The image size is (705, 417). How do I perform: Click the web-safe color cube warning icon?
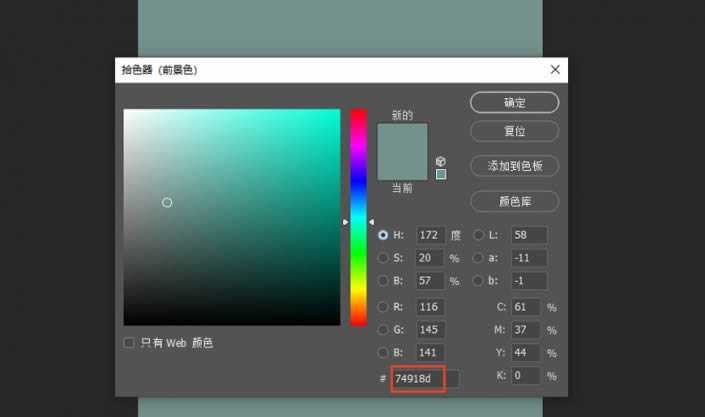441,161
